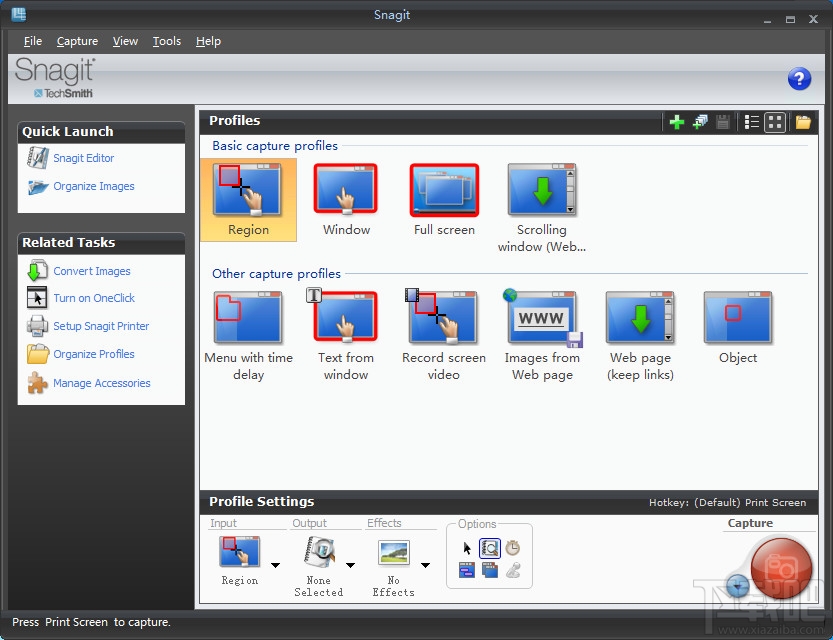Screen dimensions: 833x640
Task: Open the capture mode selector beside Capture button
Action: pyautogui.click(x=737, y=585)
